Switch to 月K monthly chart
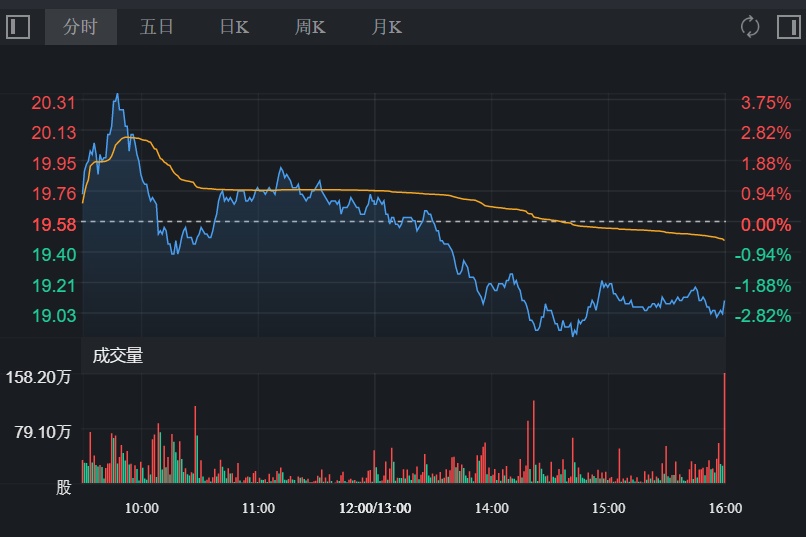The image size is (806, 537). point(387,27)
